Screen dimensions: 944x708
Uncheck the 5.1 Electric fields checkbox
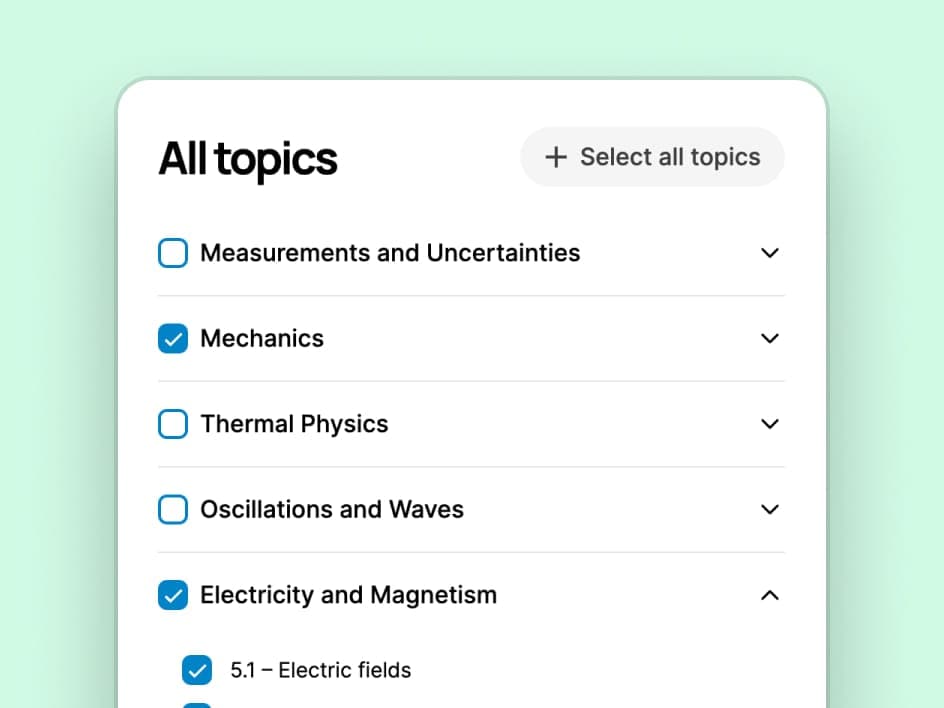pos(197,670)
